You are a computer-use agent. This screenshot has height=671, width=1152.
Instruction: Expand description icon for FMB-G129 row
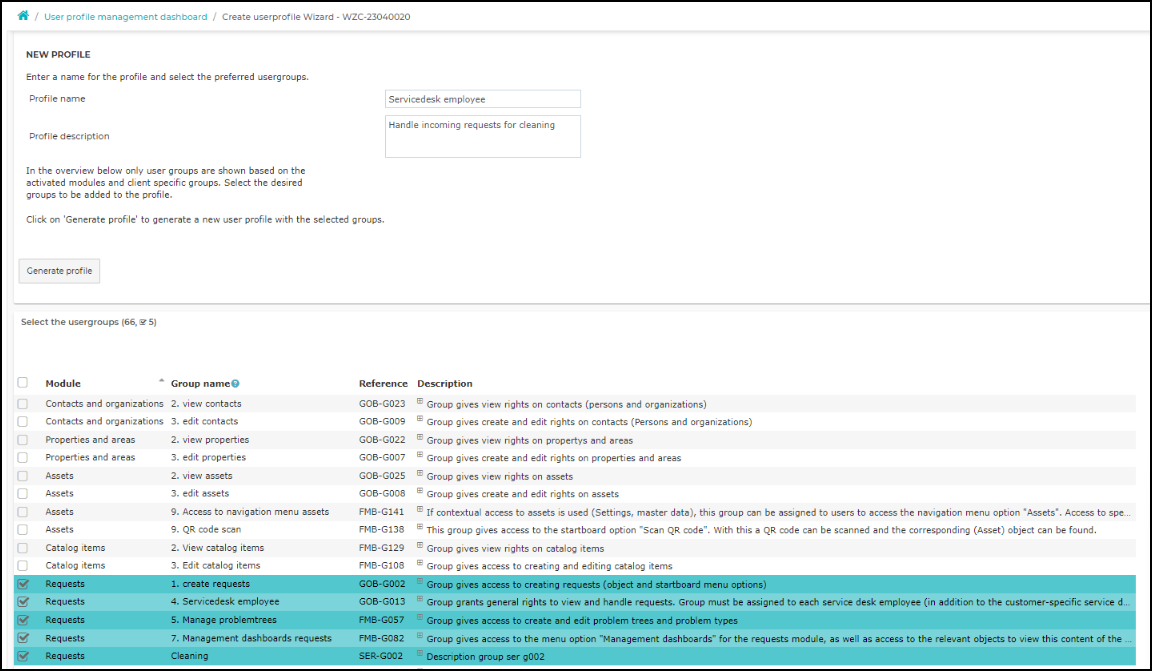(x=420, y=545)
